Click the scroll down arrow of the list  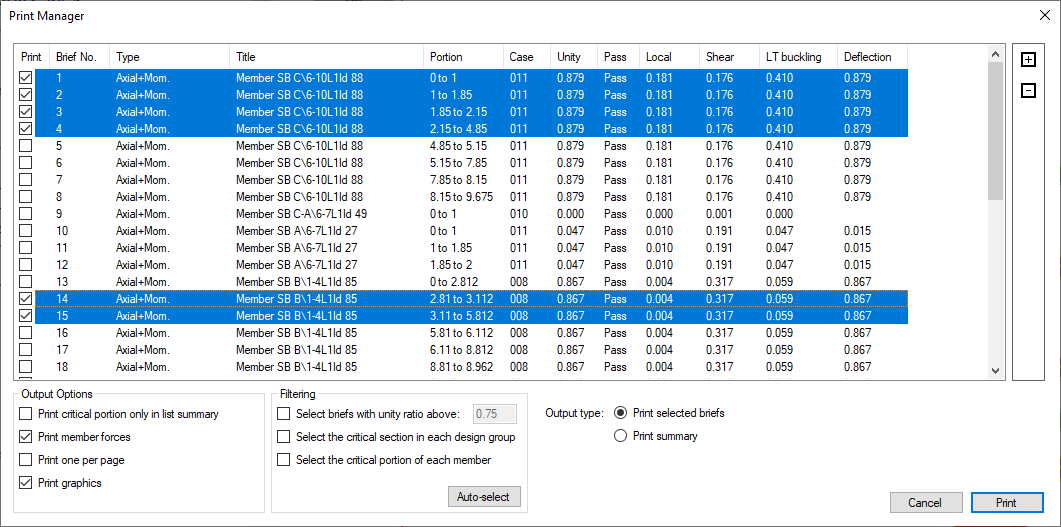pos(995,370)
